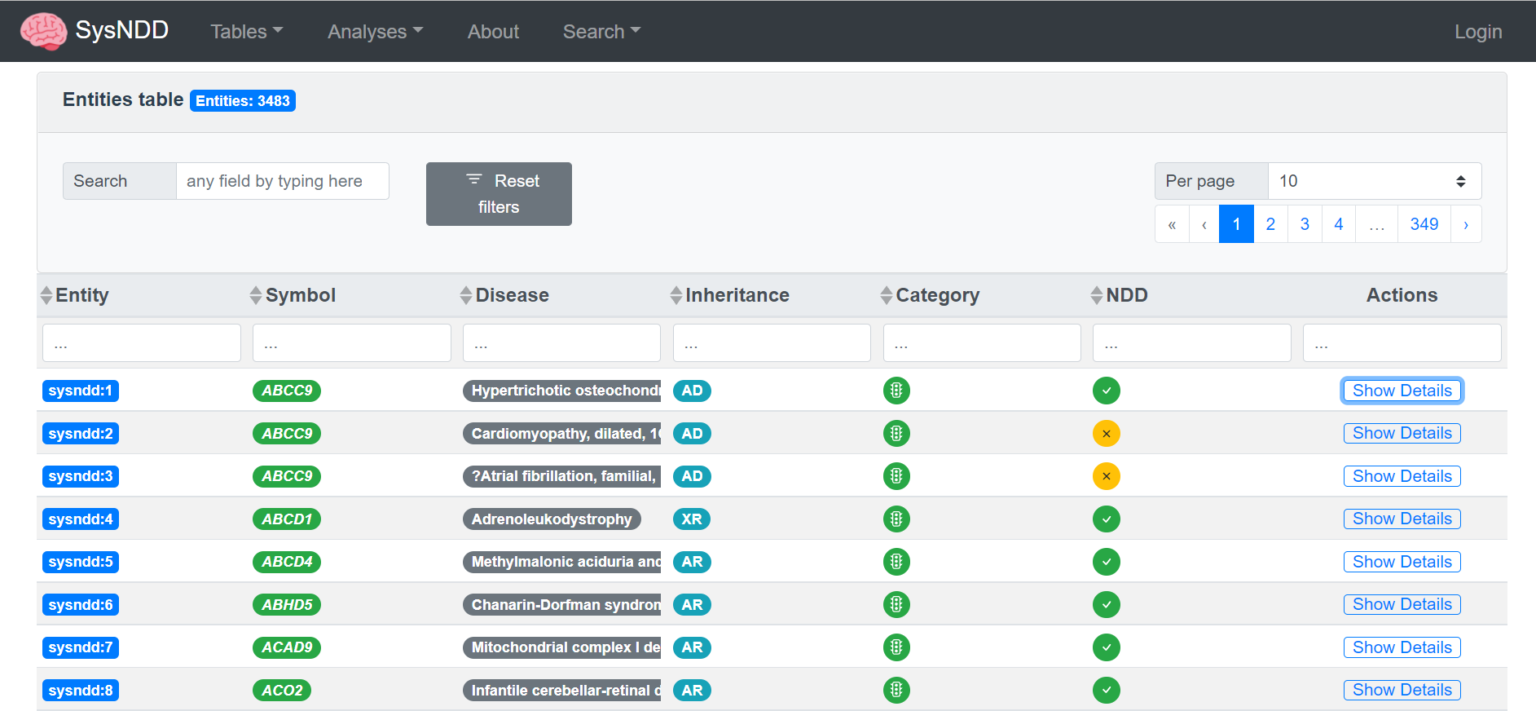The image size is (1536, 711).
Task: Click the green NDD checkmark for sysndd:4
Action: 1106,519
